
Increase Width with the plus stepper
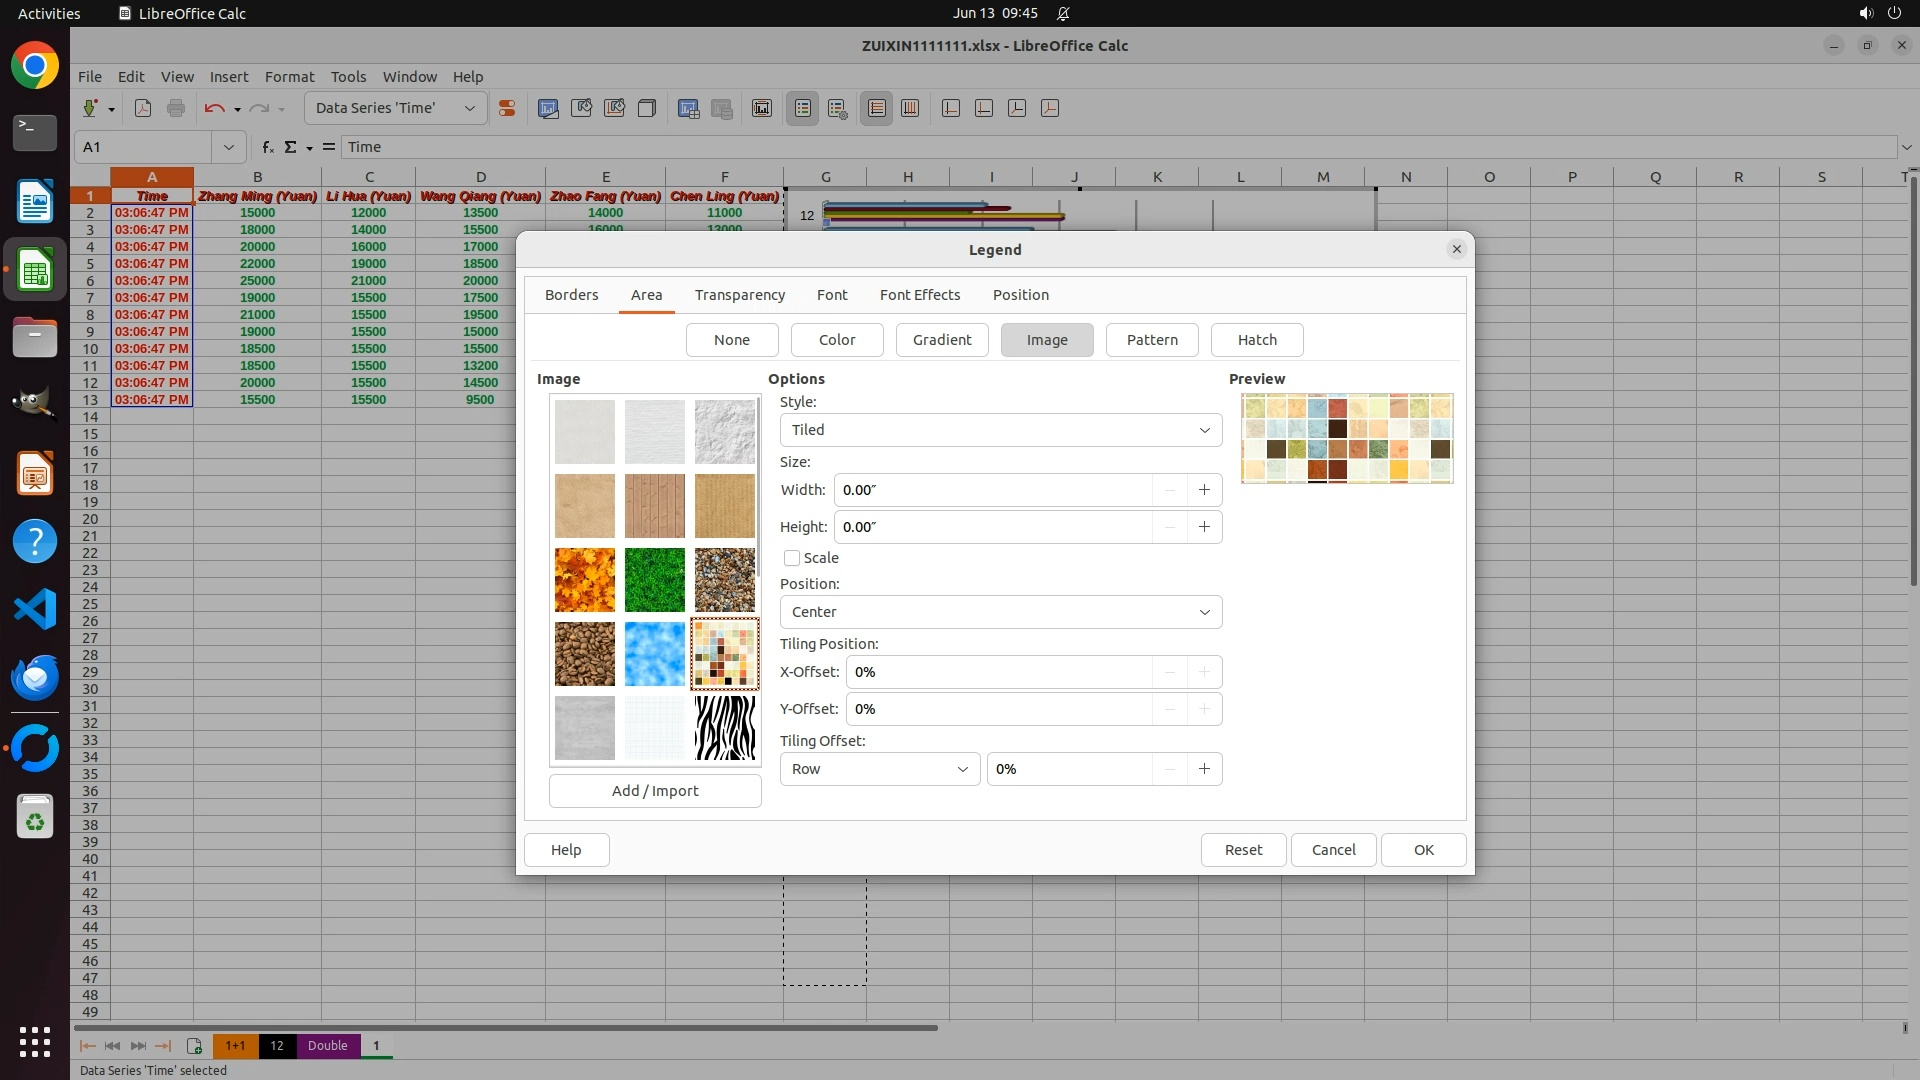[1204, 490]
